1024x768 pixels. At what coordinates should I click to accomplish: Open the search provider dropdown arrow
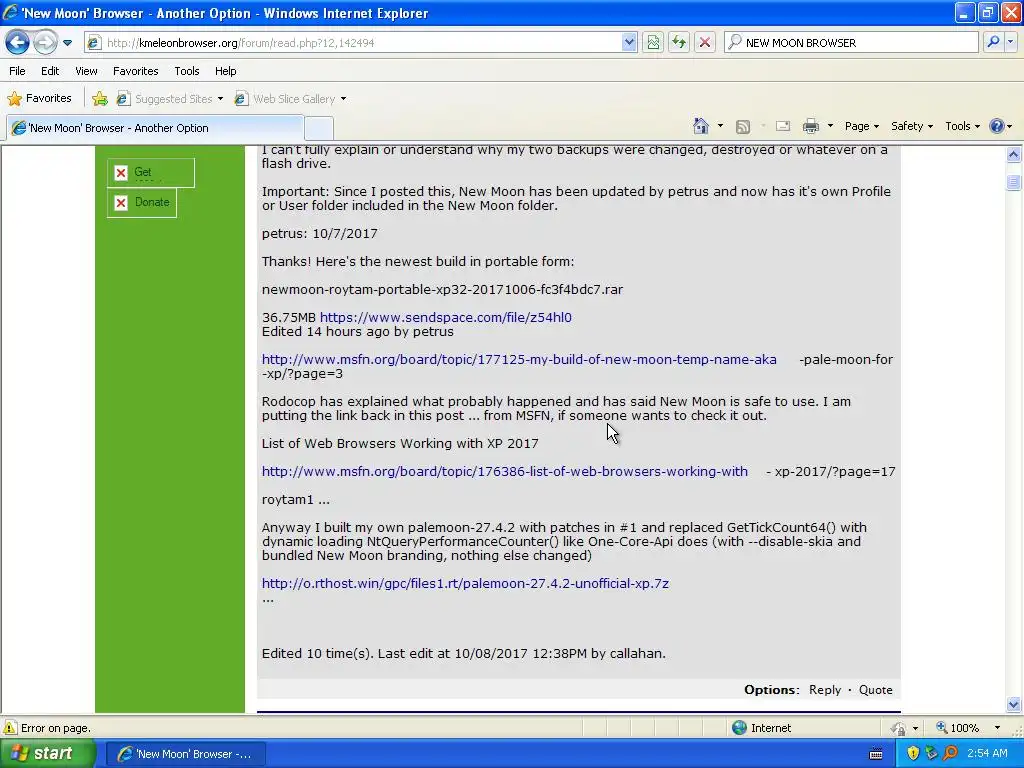(1010, 42)
